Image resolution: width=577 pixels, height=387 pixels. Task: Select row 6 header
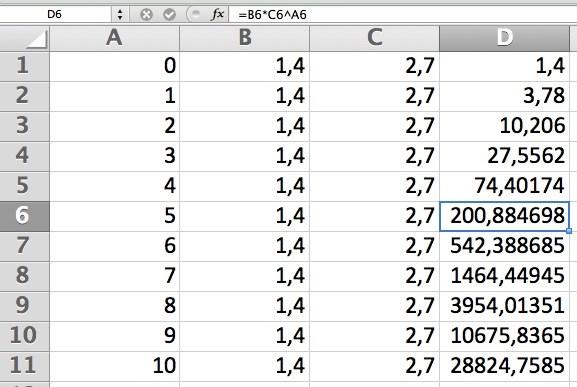click(x=25, y=216)
